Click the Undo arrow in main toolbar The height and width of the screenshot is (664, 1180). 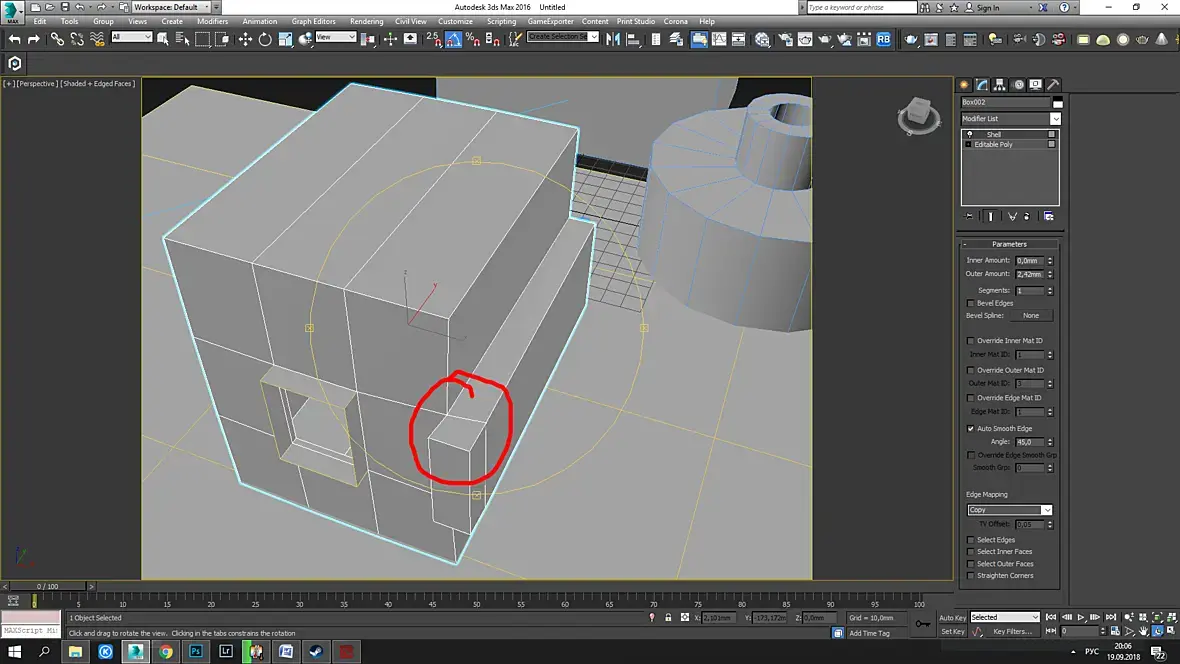(14, 39)
